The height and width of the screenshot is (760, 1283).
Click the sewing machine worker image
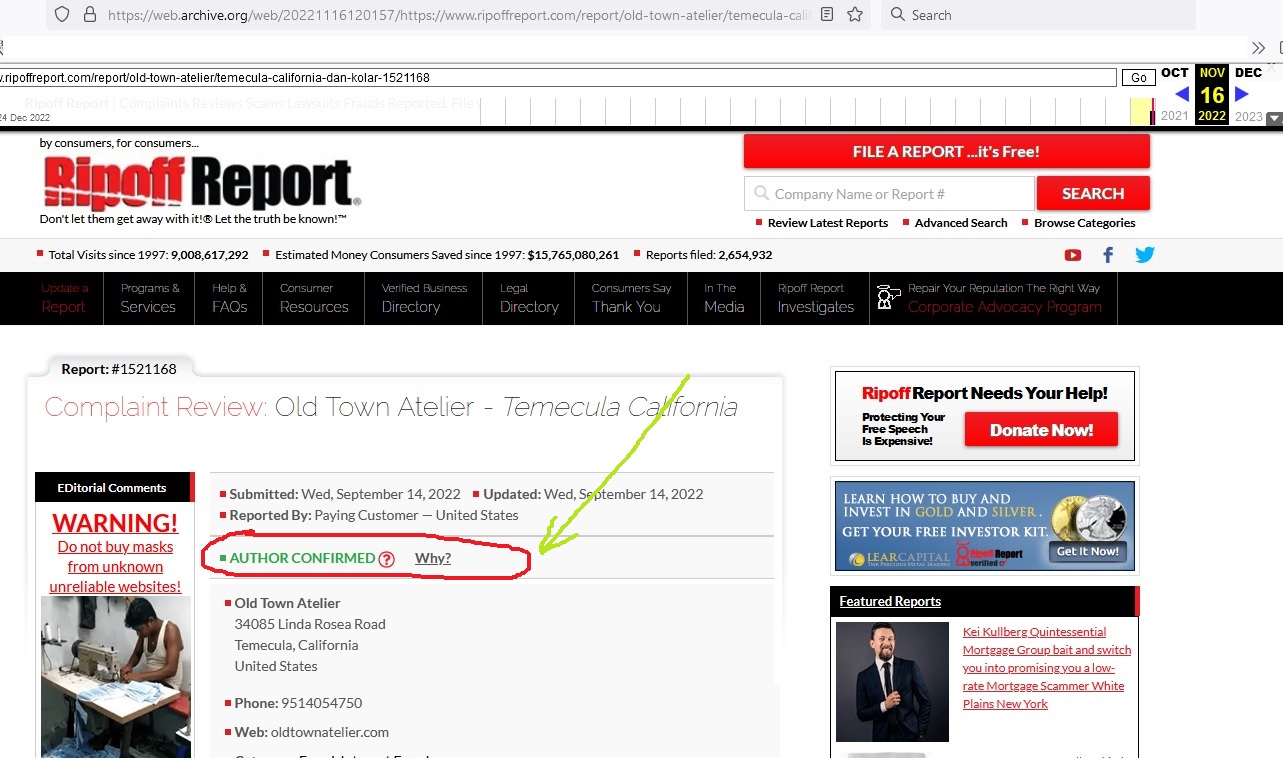116,677
